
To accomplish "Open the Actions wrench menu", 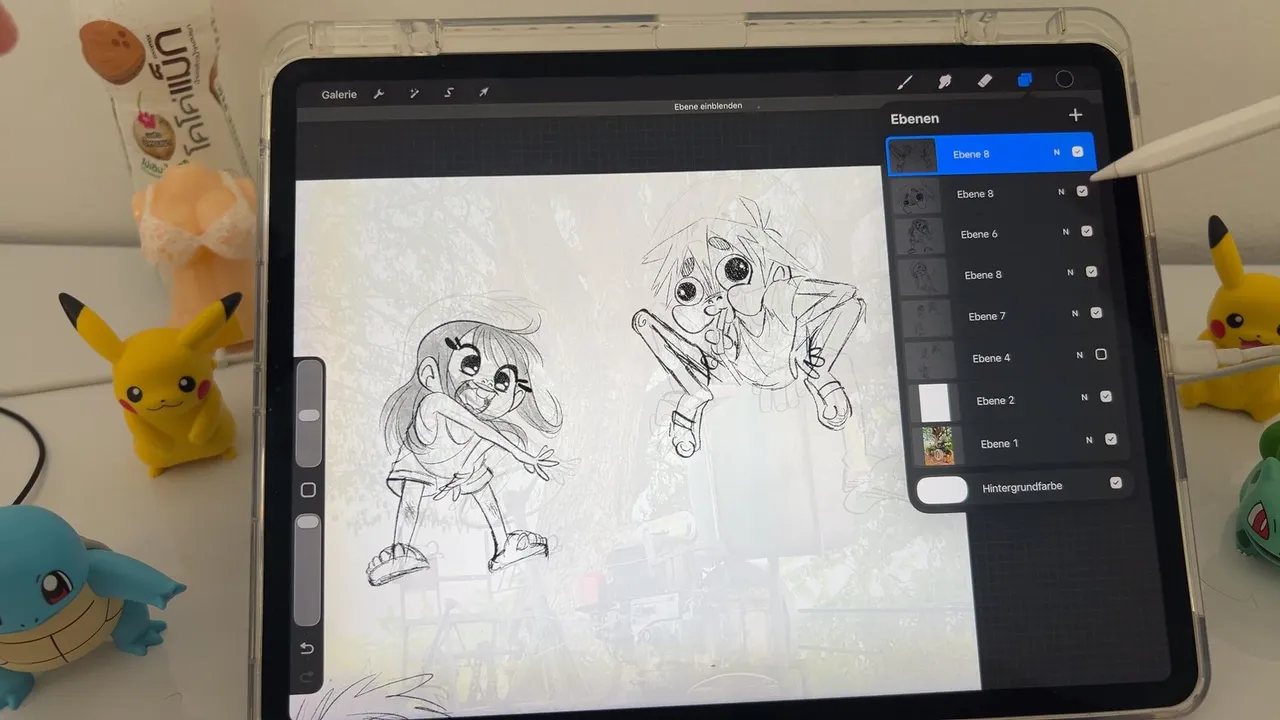I will (379, 93).
